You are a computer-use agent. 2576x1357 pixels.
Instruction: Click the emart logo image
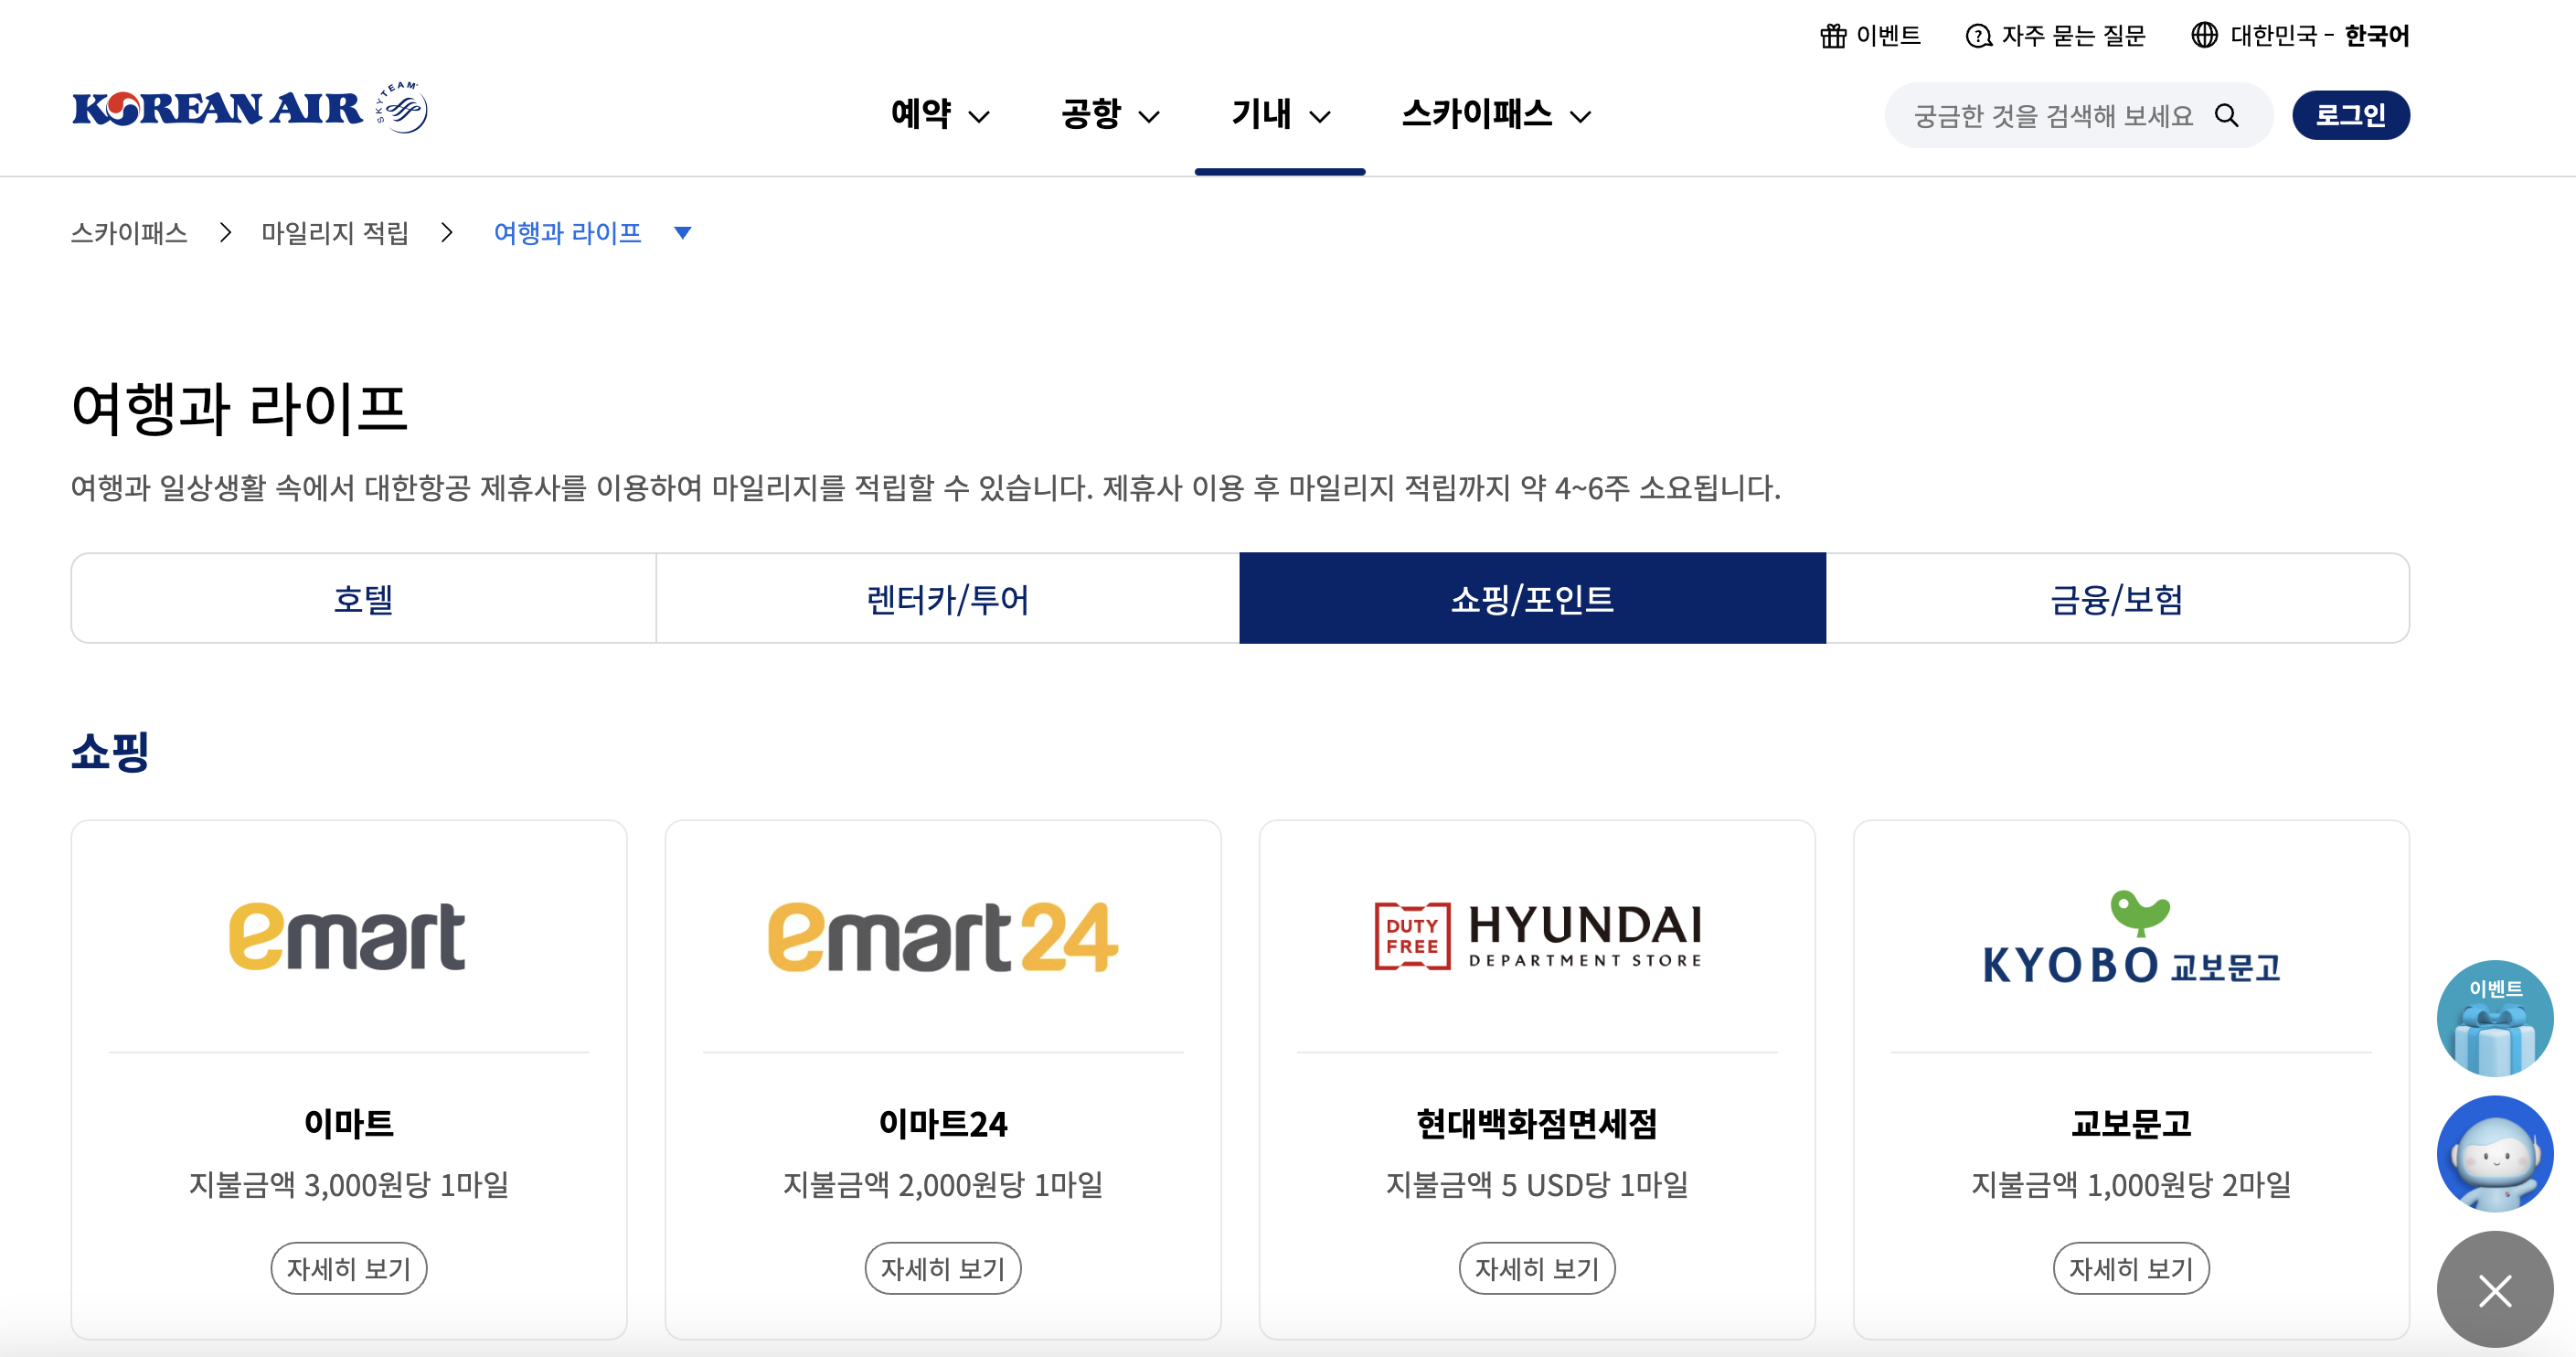[x=347, y=937]
